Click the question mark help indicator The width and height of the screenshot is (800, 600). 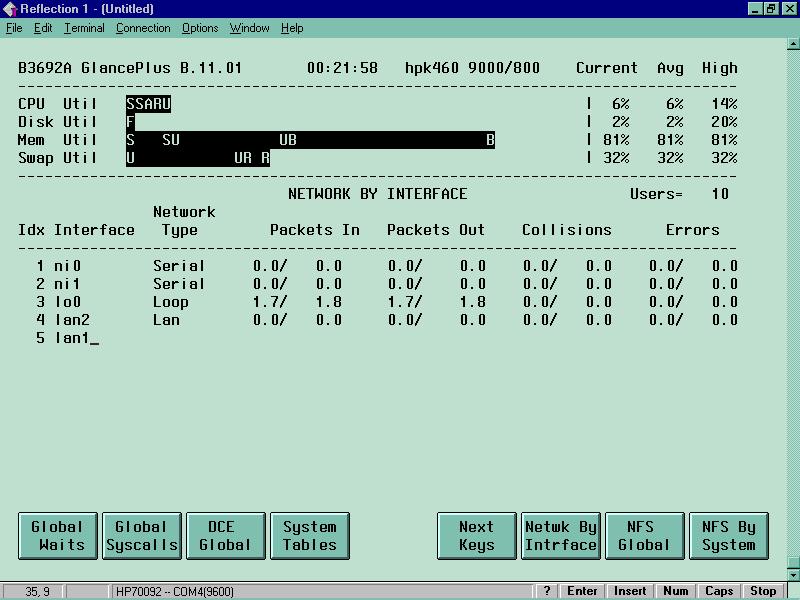coord(547,591)
